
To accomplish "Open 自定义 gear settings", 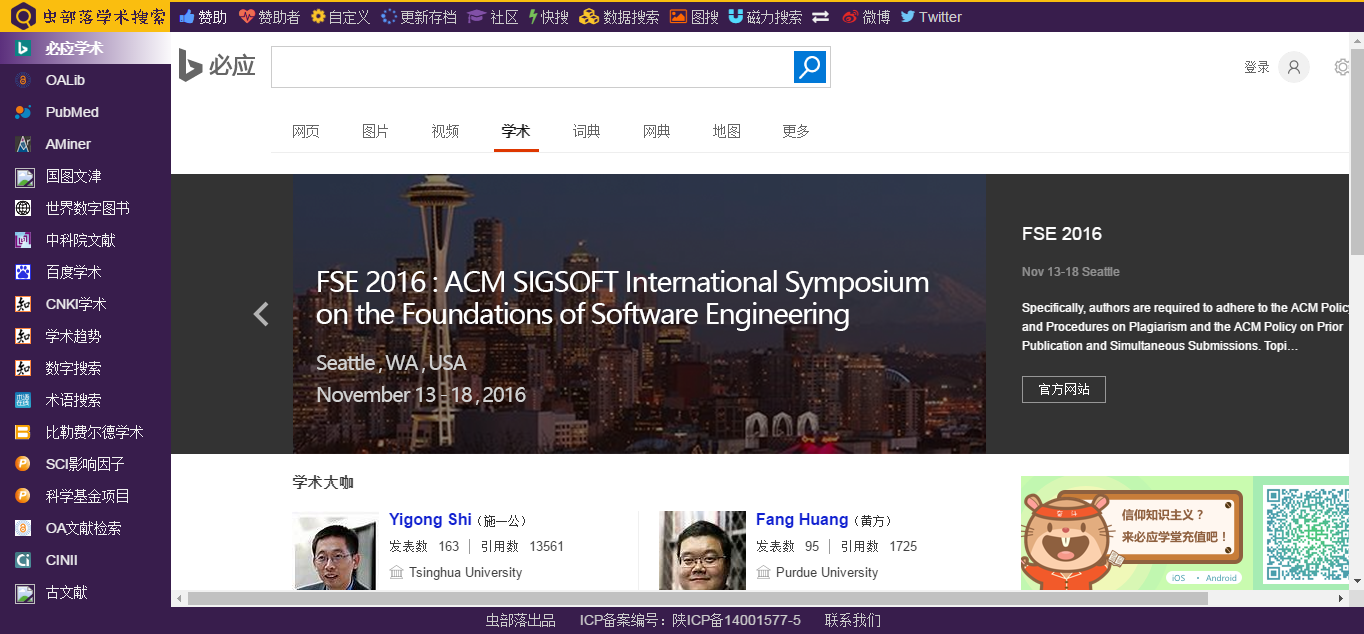I will tap(340, 17).
